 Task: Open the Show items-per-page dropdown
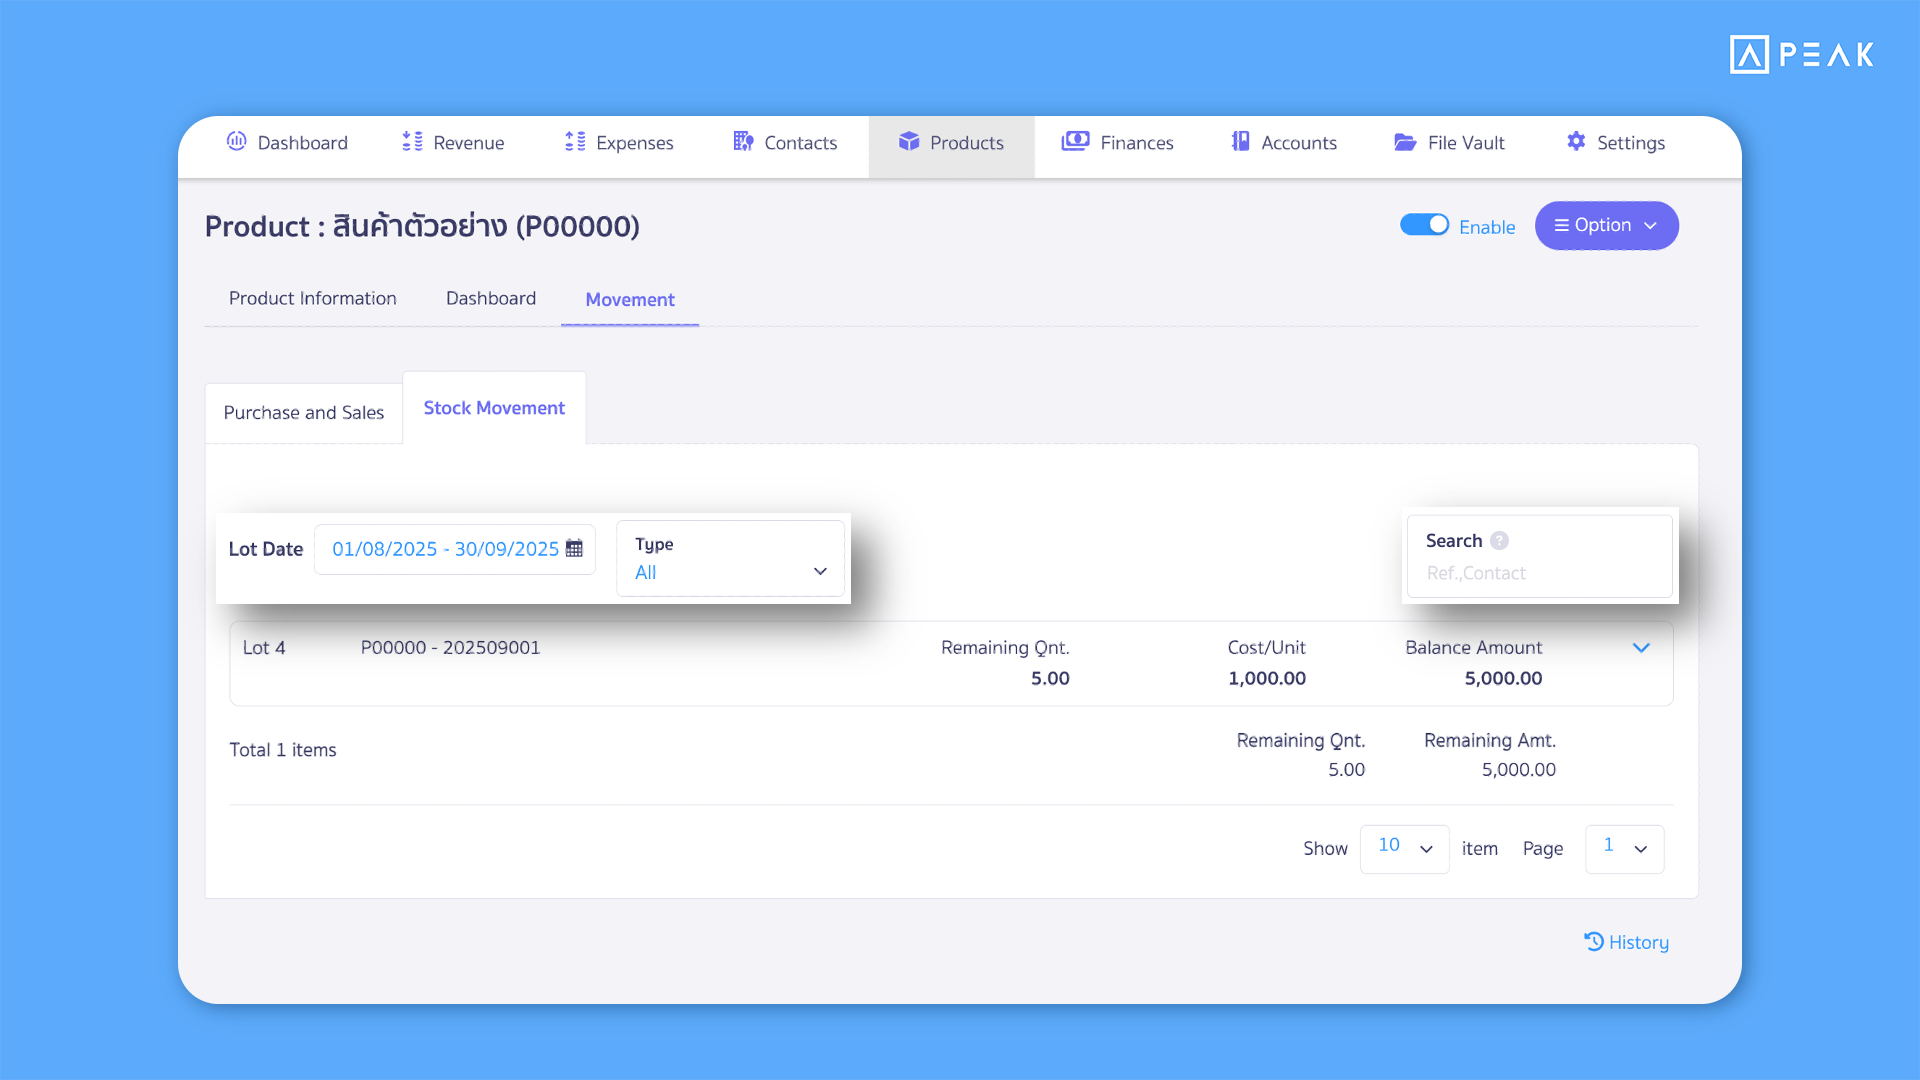[x=1404, y=848]
